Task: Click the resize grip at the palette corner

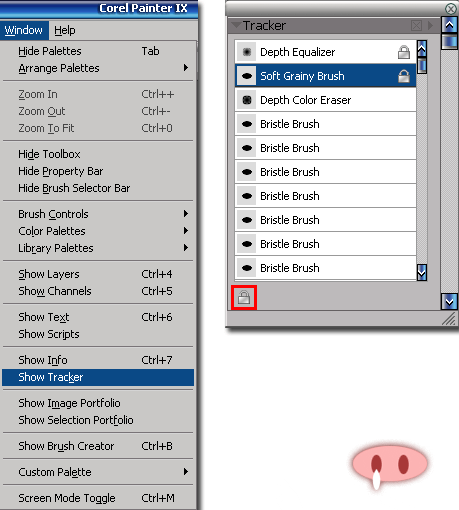Action: click(449, 319)
